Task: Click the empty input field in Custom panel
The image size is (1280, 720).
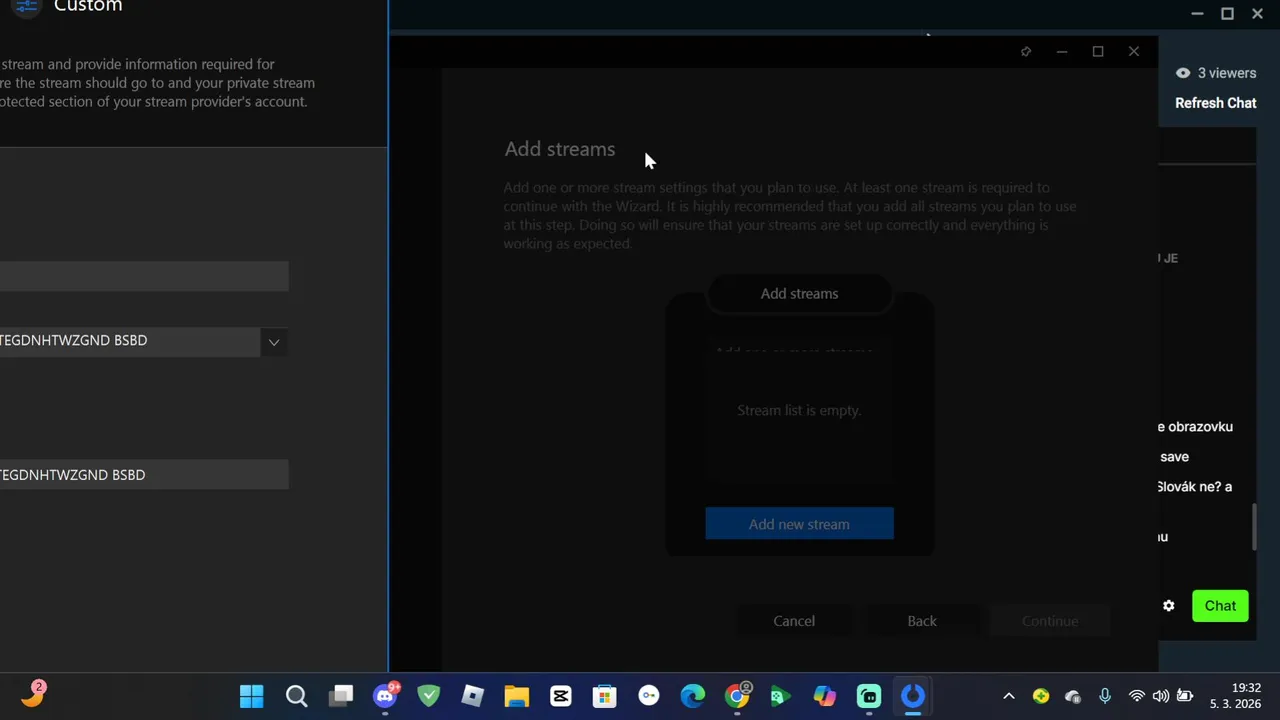Action: tap(144, 276)
